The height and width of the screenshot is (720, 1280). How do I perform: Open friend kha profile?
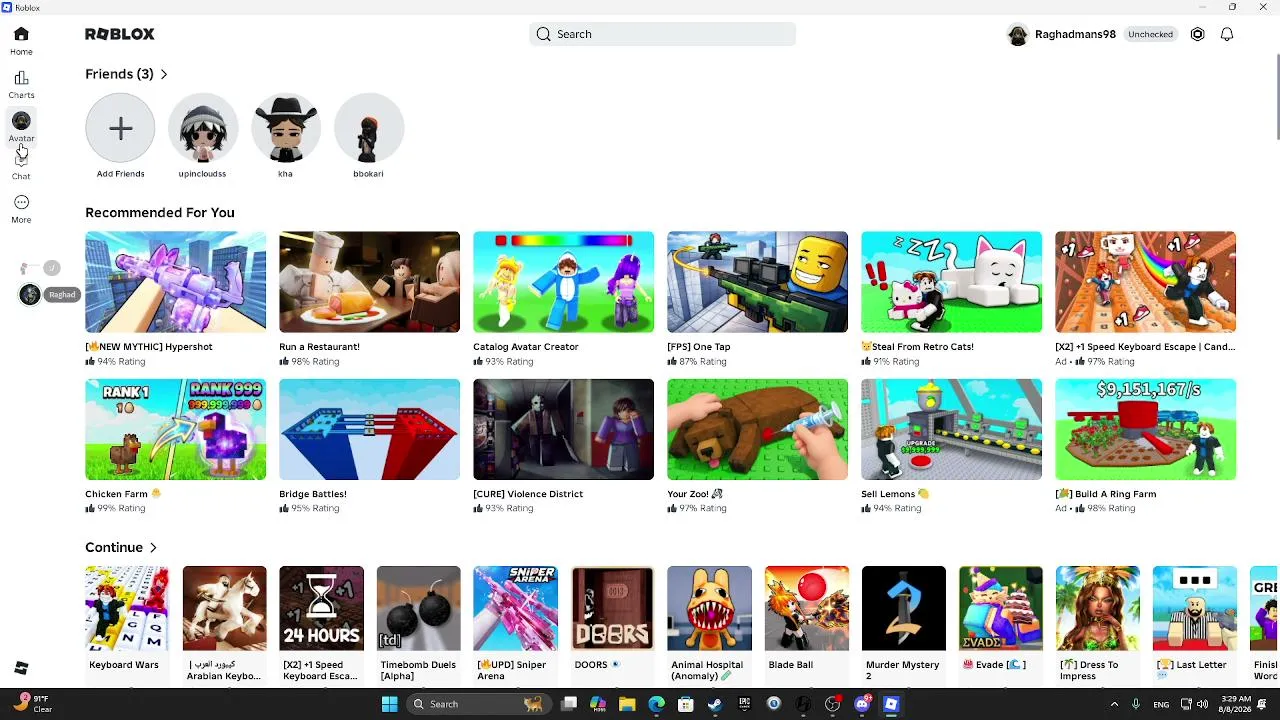pyautogui.click(x=285, y=128)
